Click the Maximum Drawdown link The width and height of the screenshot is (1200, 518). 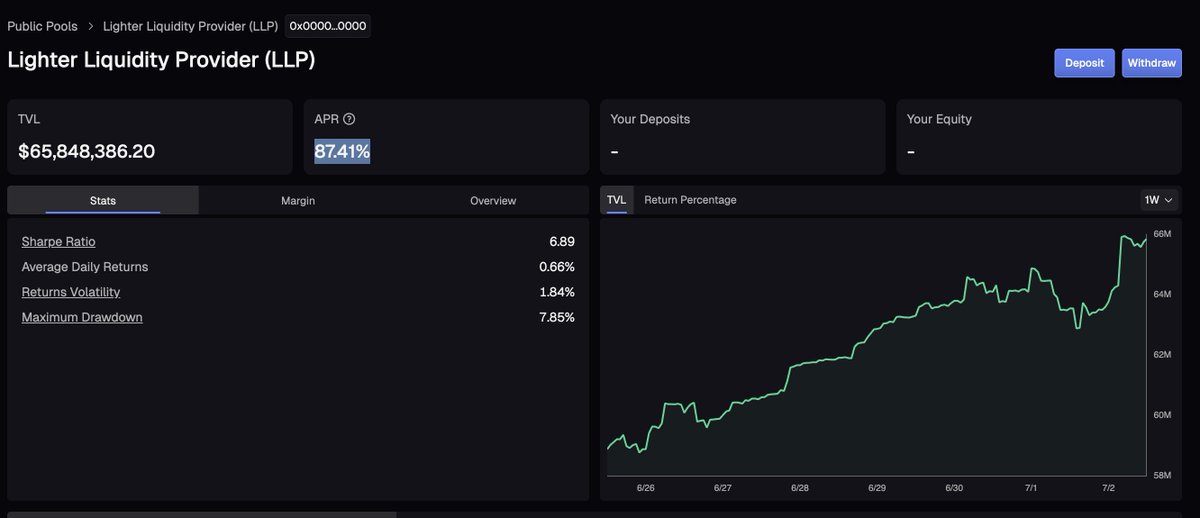click(x=82, y=317)
